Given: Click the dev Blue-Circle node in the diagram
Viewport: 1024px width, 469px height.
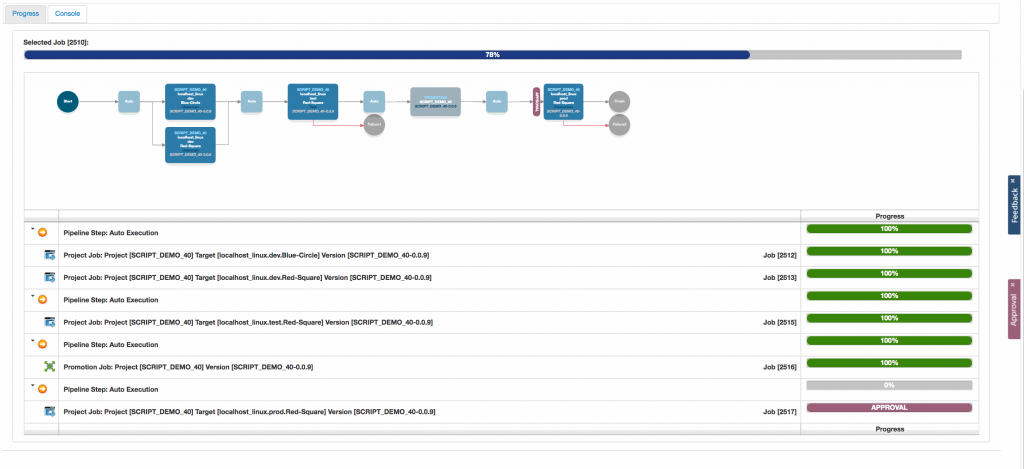Looking at the screenshot, I should coord(190,101).
